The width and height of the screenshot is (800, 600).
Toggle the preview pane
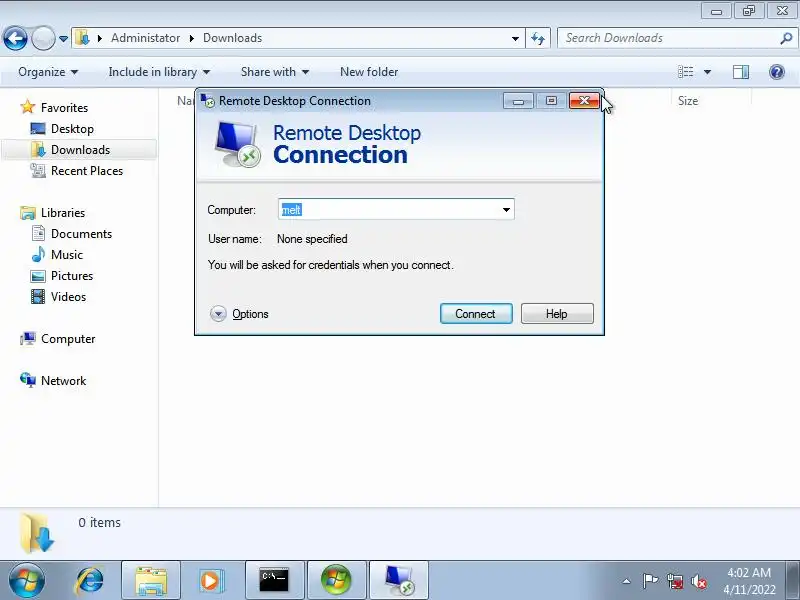point(741,72)
